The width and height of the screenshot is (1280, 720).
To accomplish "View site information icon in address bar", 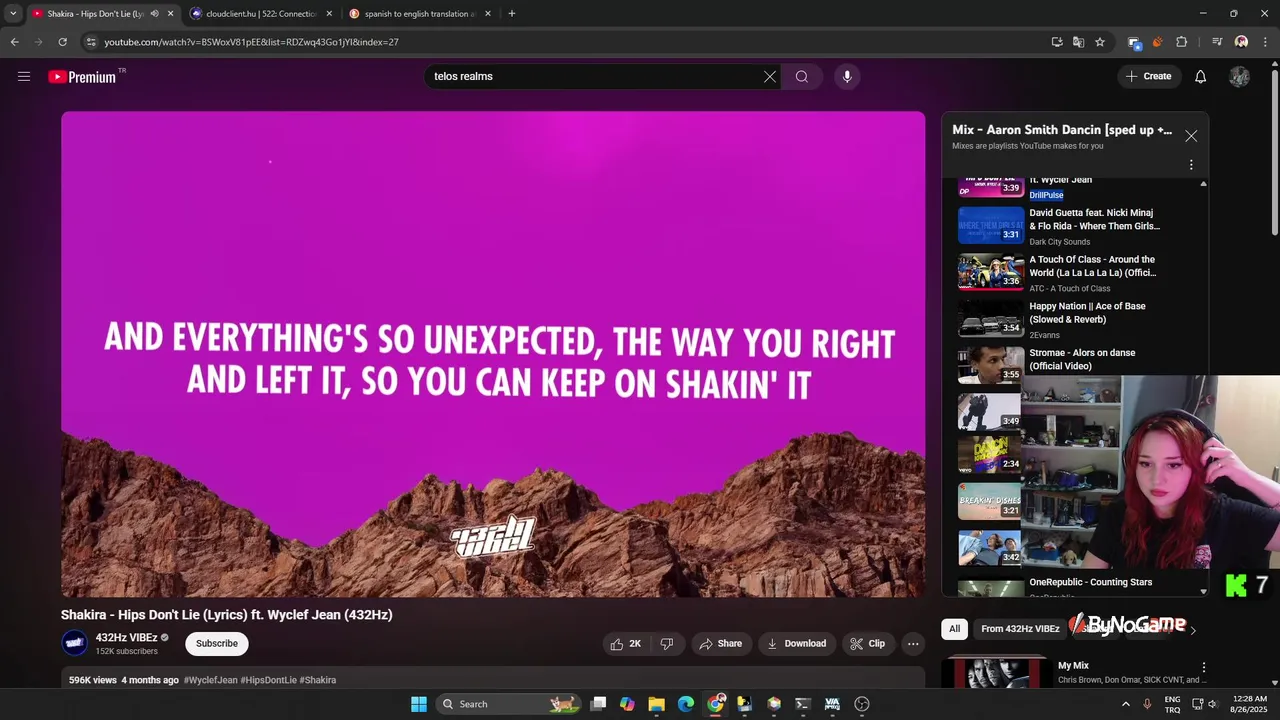I will 90,42.
